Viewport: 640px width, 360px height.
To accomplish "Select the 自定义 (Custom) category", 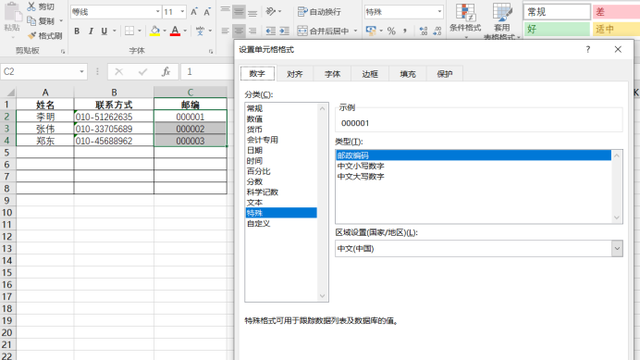I will [x=258, y=224].
